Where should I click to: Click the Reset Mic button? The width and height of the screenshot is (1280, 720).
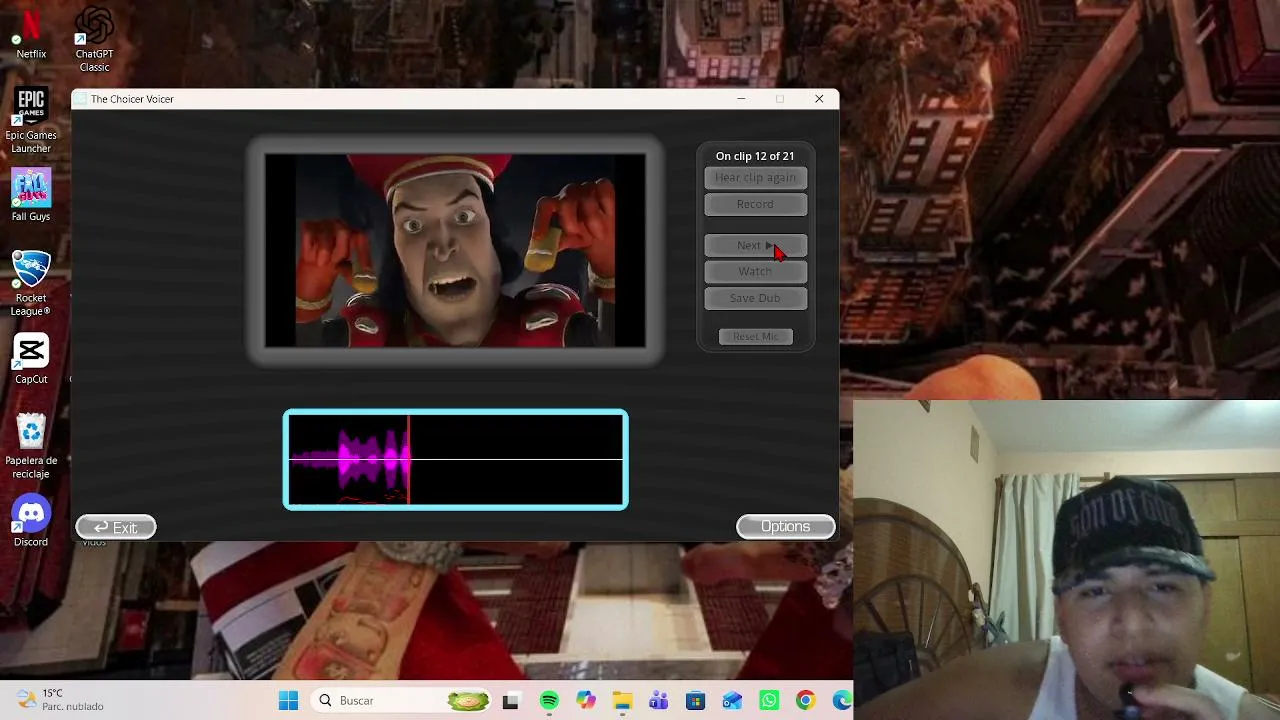(755, 337)
